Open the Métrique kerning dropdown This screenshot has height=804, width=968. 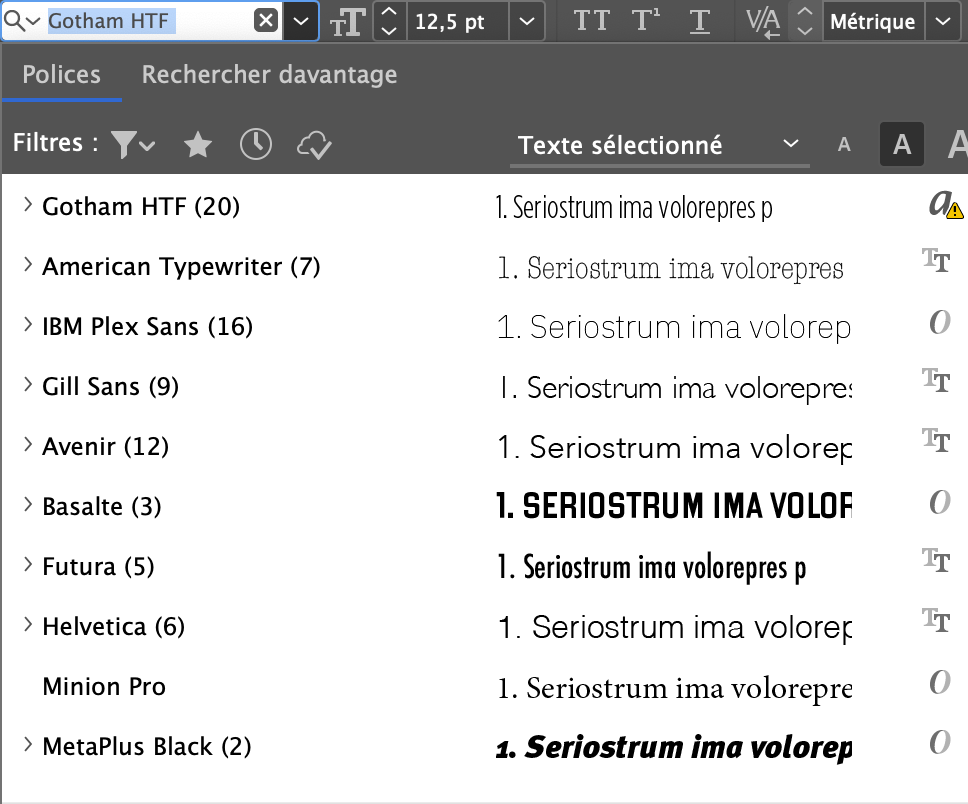pos(939,21)
